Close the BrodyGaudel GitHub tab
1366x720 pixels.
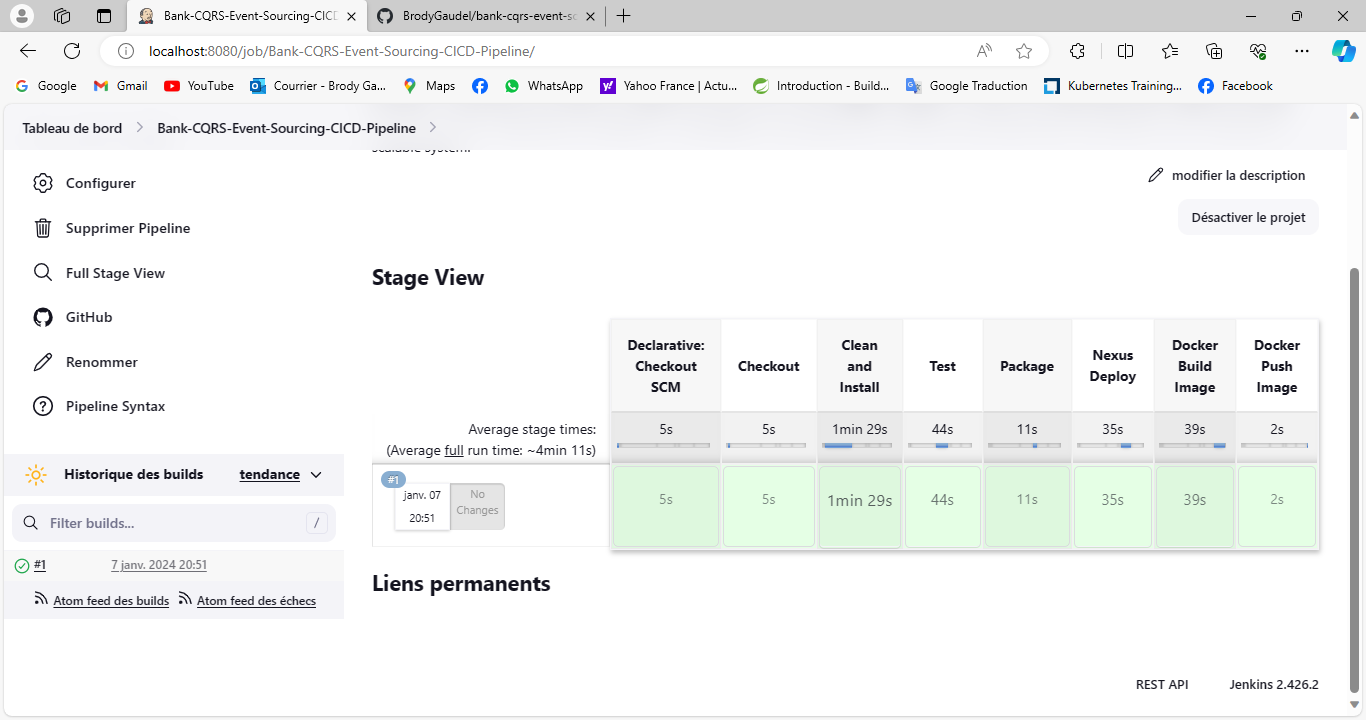590,16
